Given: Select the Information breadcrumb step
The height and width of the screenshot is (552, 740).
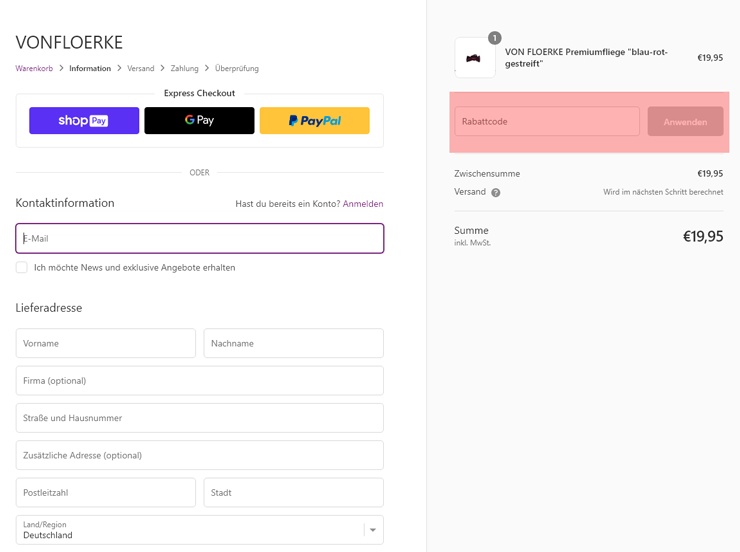Looking at the screenshot, I should (x=90, y=68).
